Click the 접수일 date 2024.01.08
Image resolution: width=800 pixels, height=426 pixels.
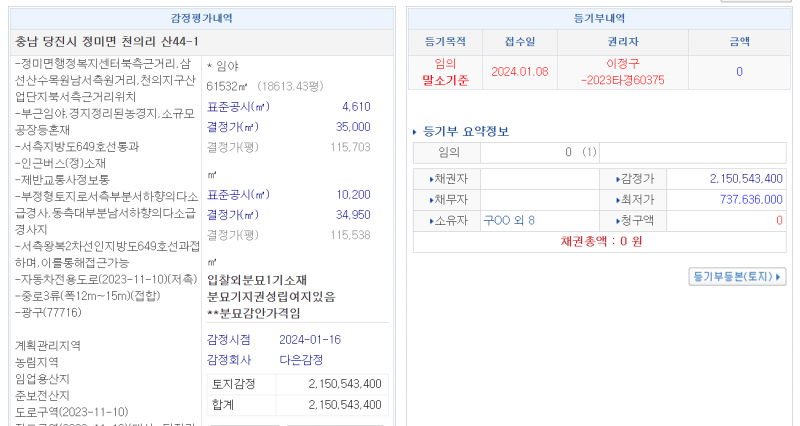(x=519, y=72)
